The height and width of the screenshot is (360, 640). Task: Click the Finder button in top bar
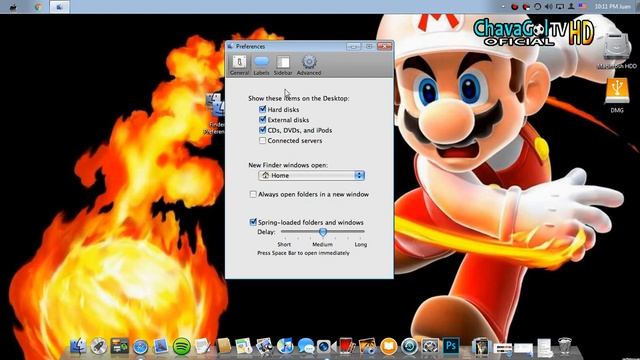point(60,7)
